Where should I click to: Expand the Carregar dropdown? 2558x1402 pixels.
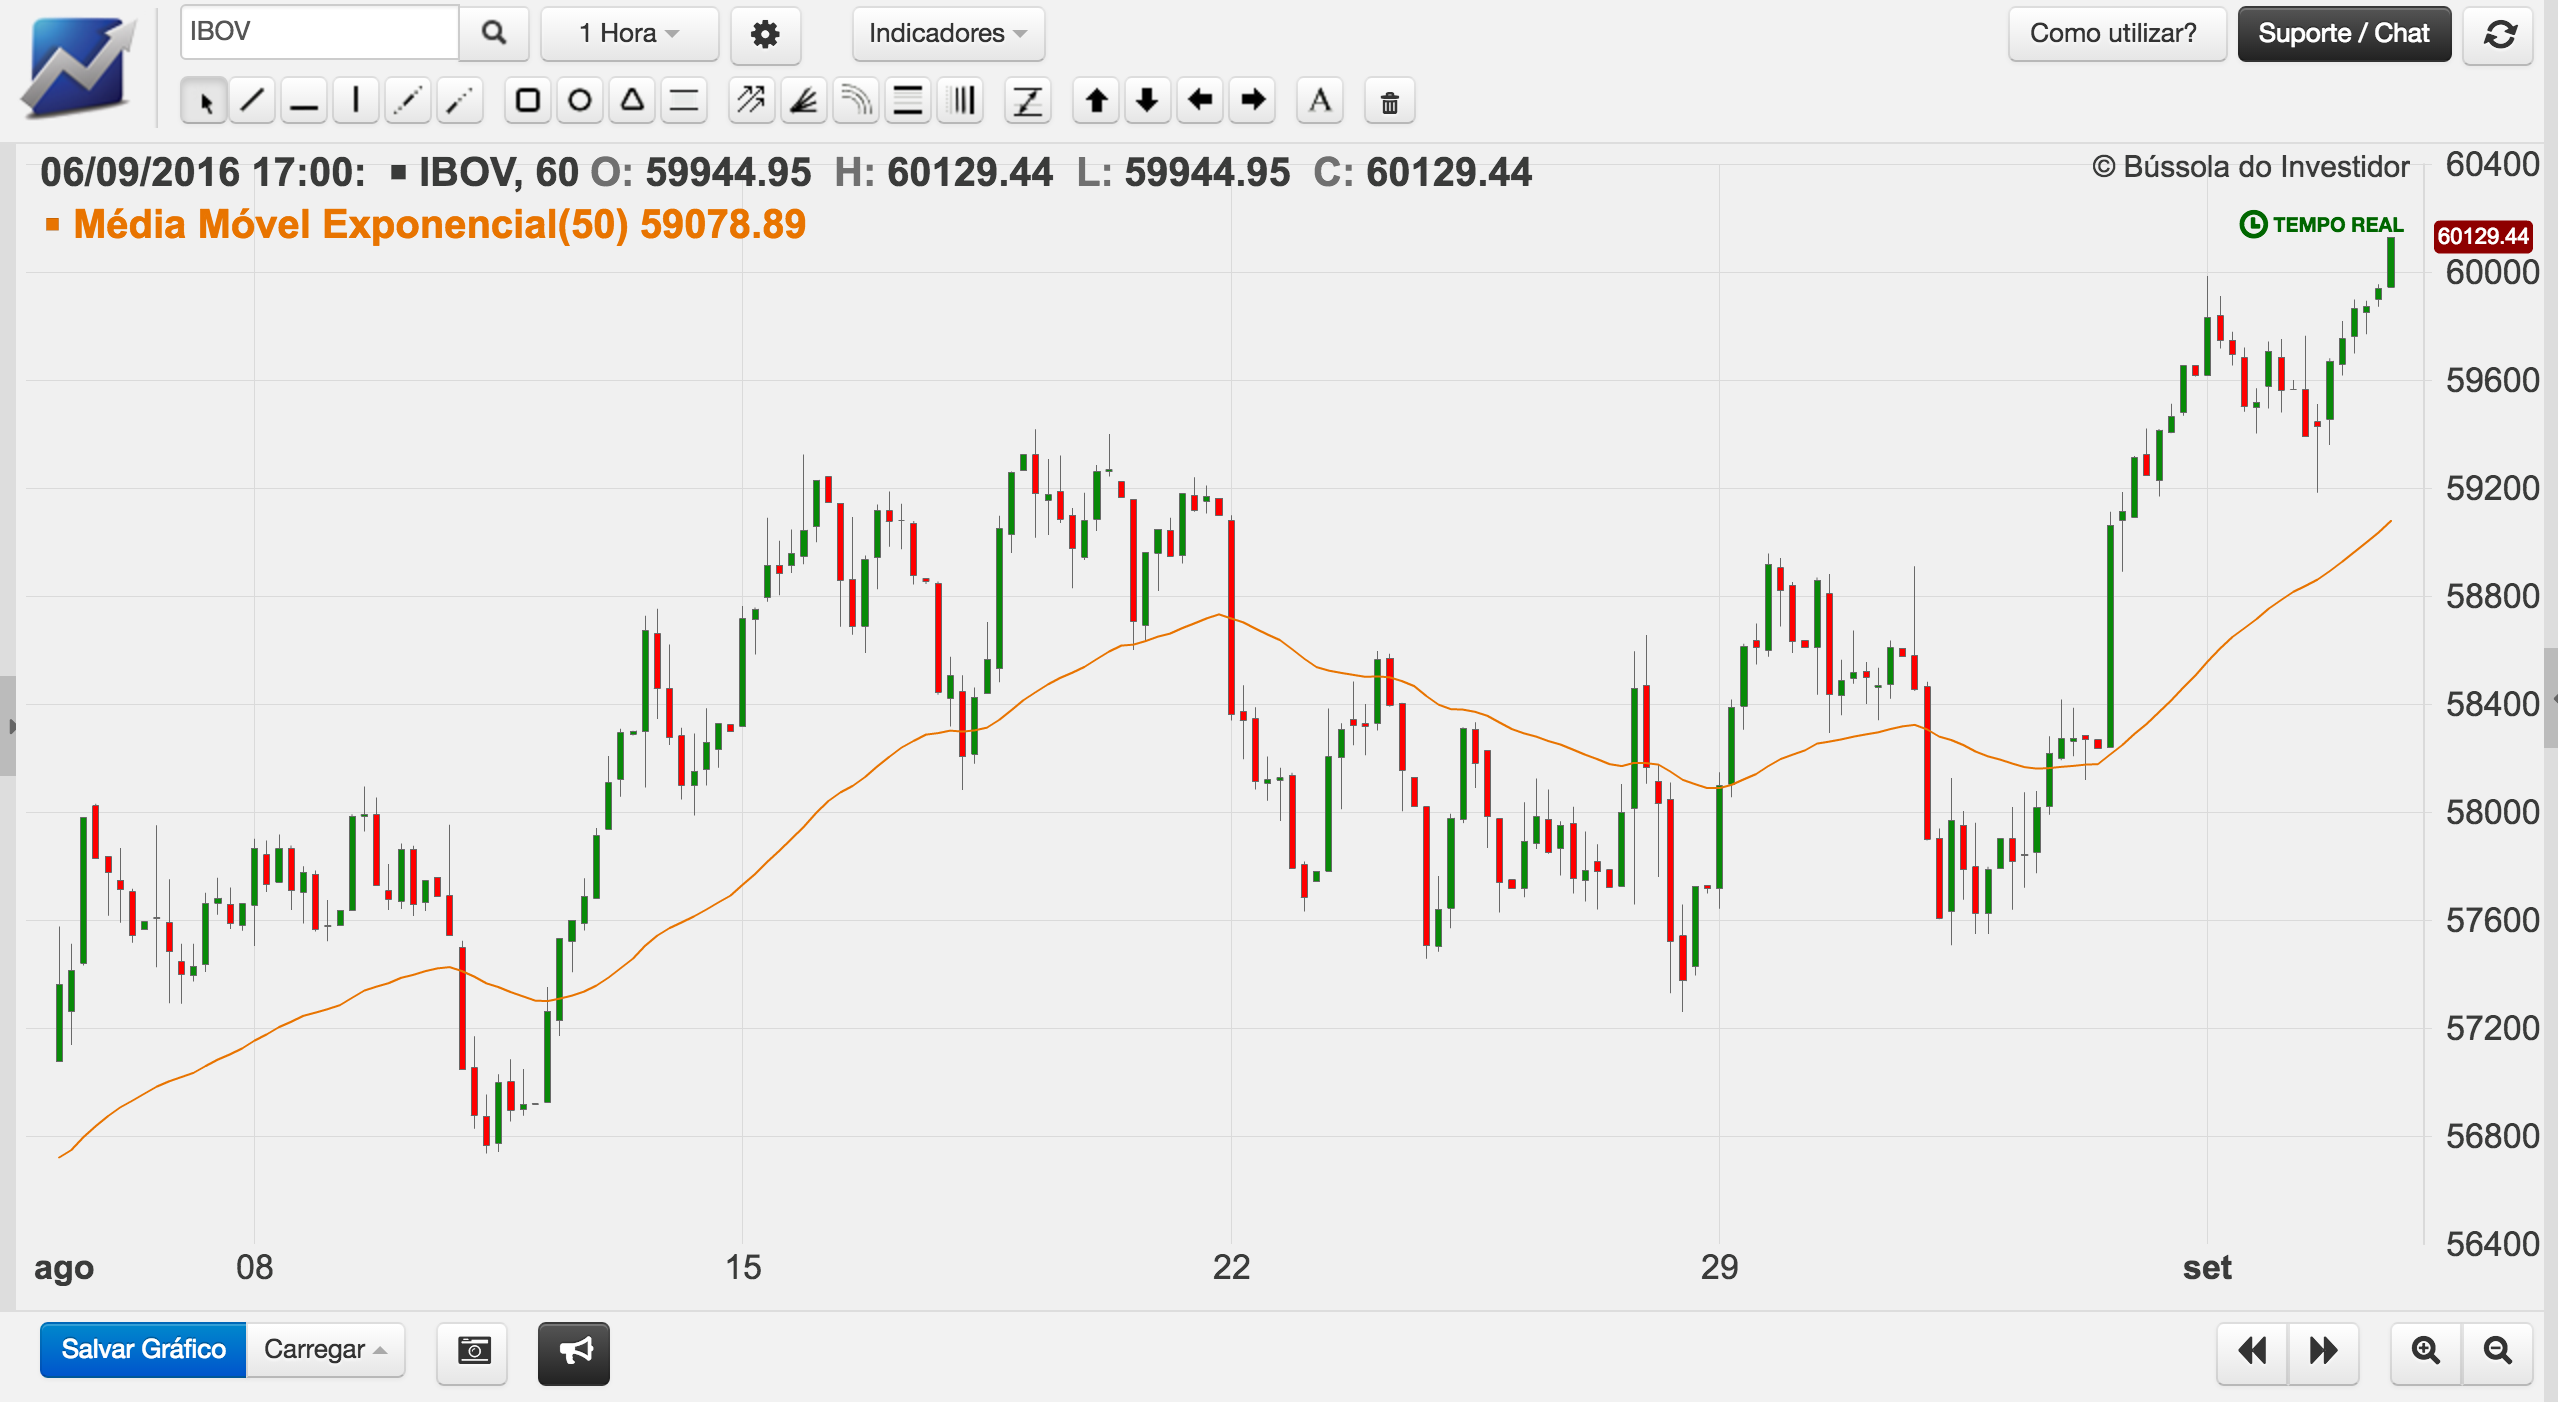click(325, 1350)
